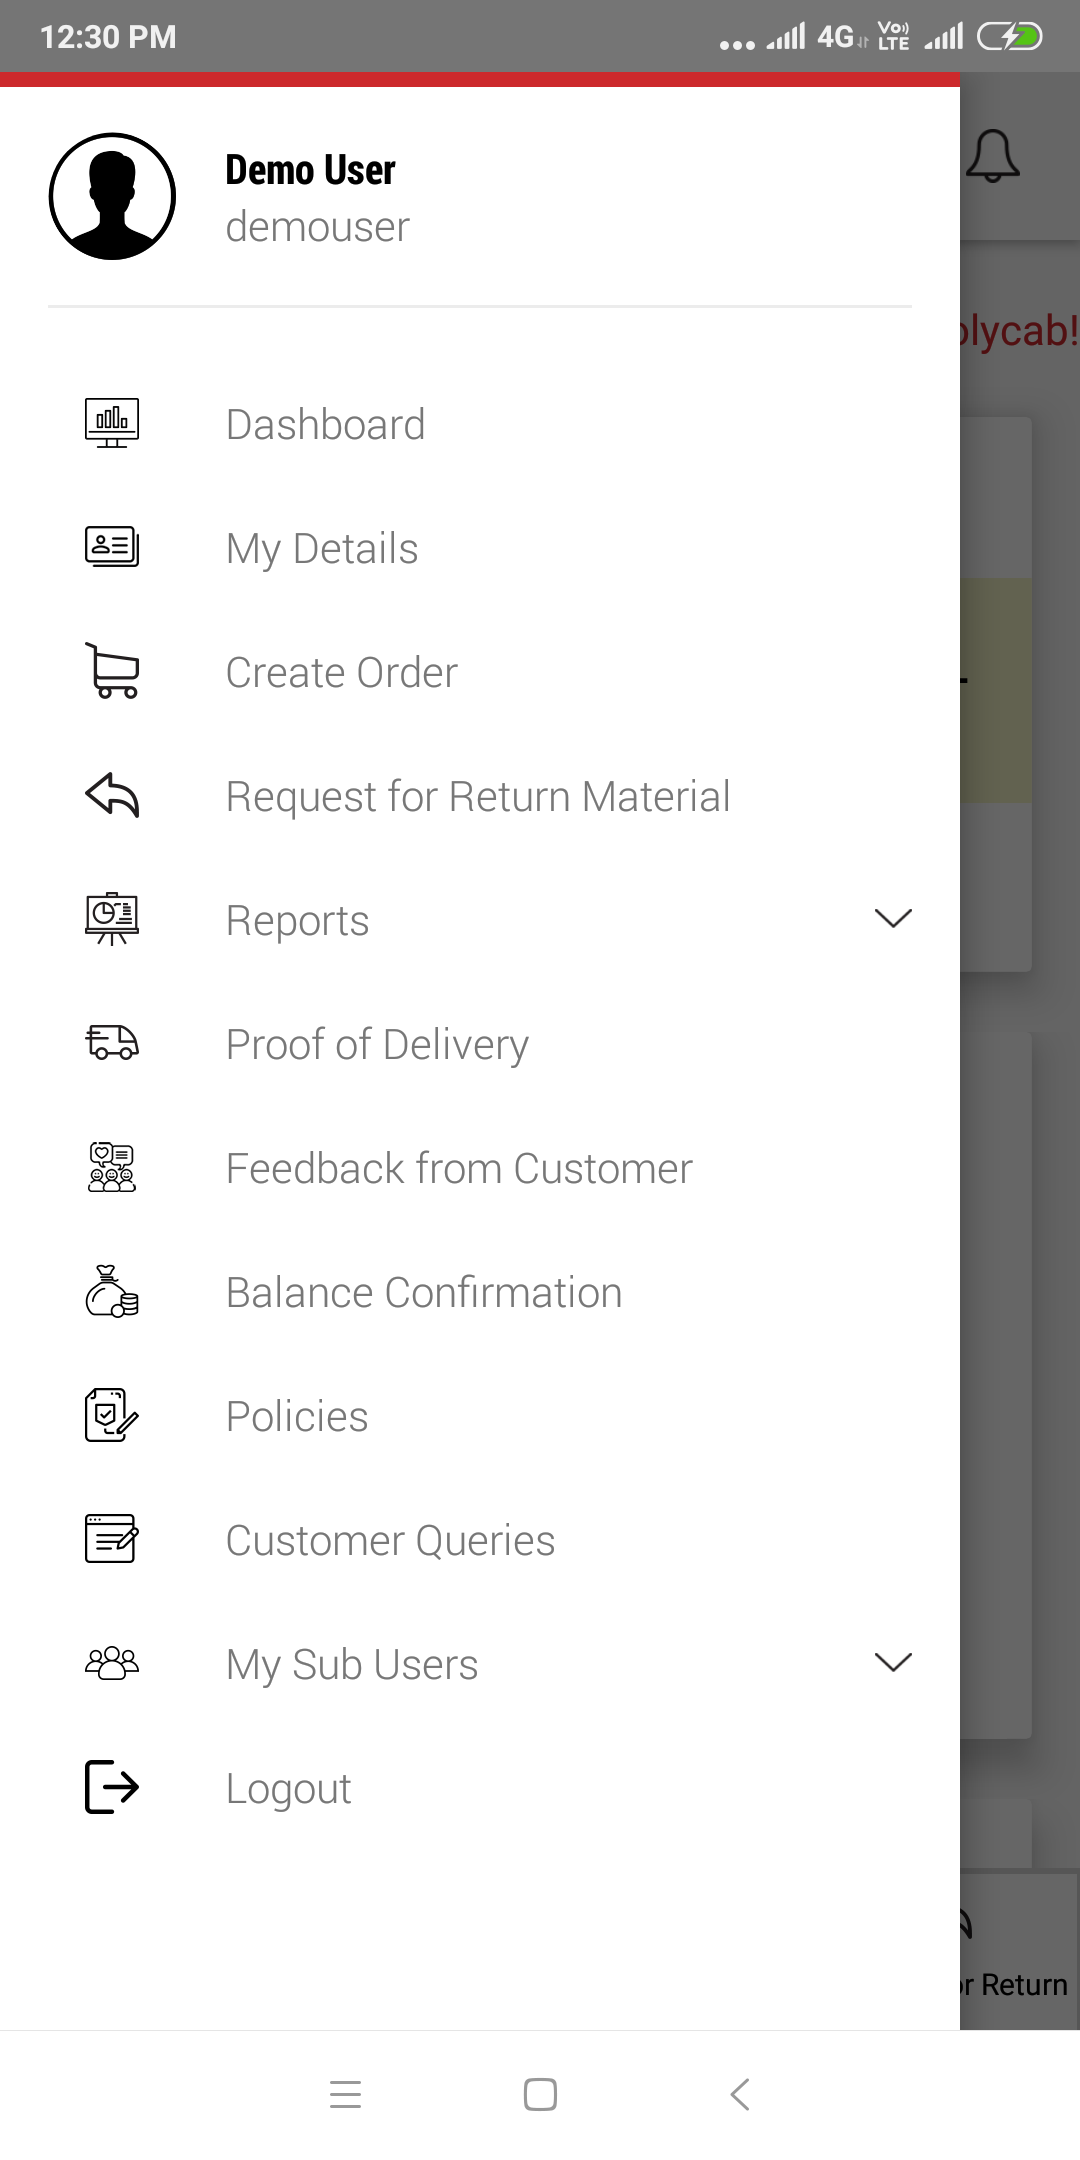1080x2160 pixels.
Task: Select Request for Return Material
Action: [x=480, y=796]
